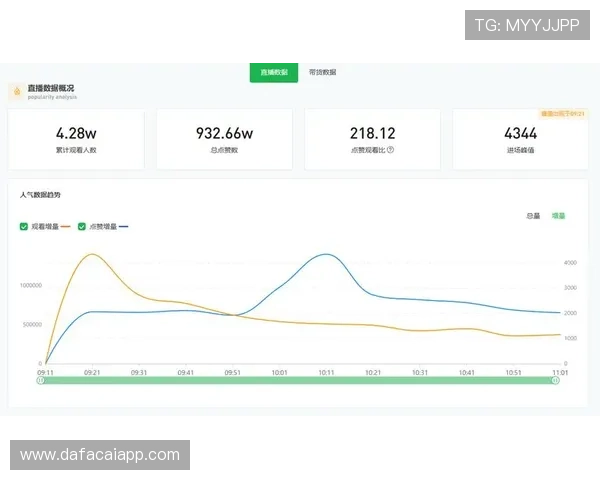This screenshot has width=600, height=480.
Task: Click the 09:21 marker on the time axis
Action: click(x=92, y=372)
